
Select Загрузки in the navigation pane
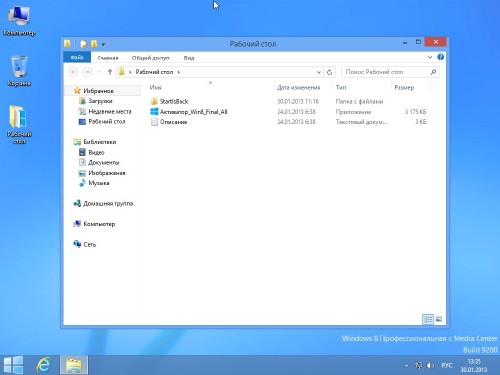tap(100, 101)
